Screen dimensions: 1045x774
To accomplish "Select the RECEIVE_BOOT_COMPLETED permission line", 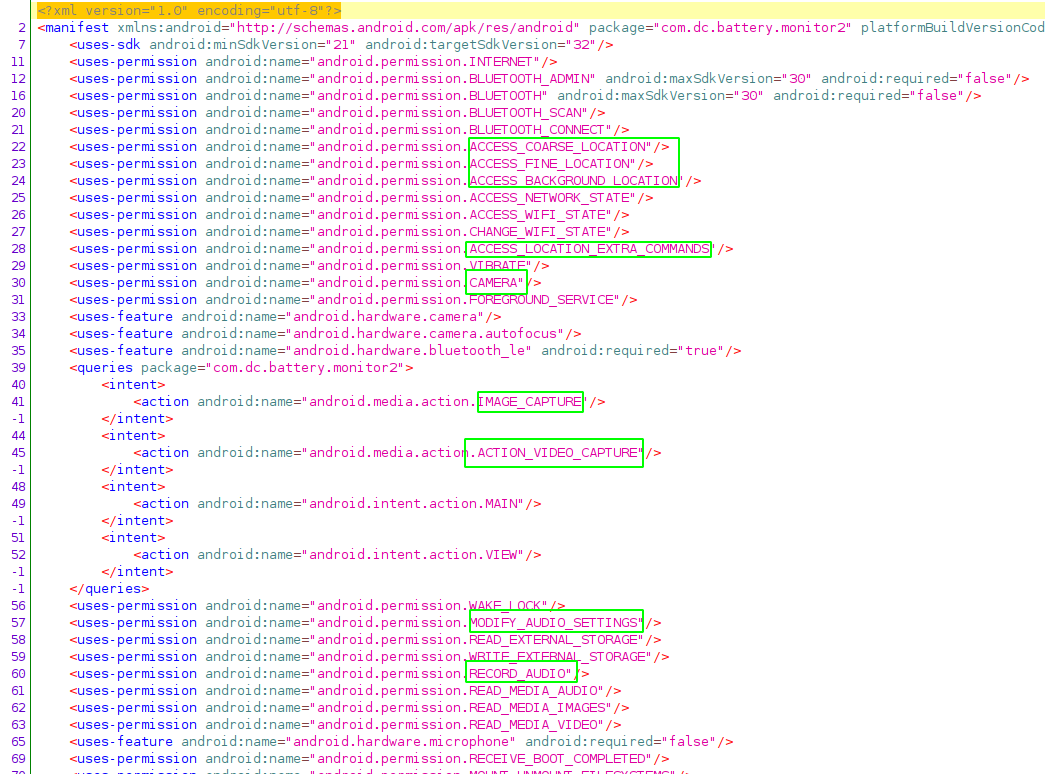I will 369,759.
